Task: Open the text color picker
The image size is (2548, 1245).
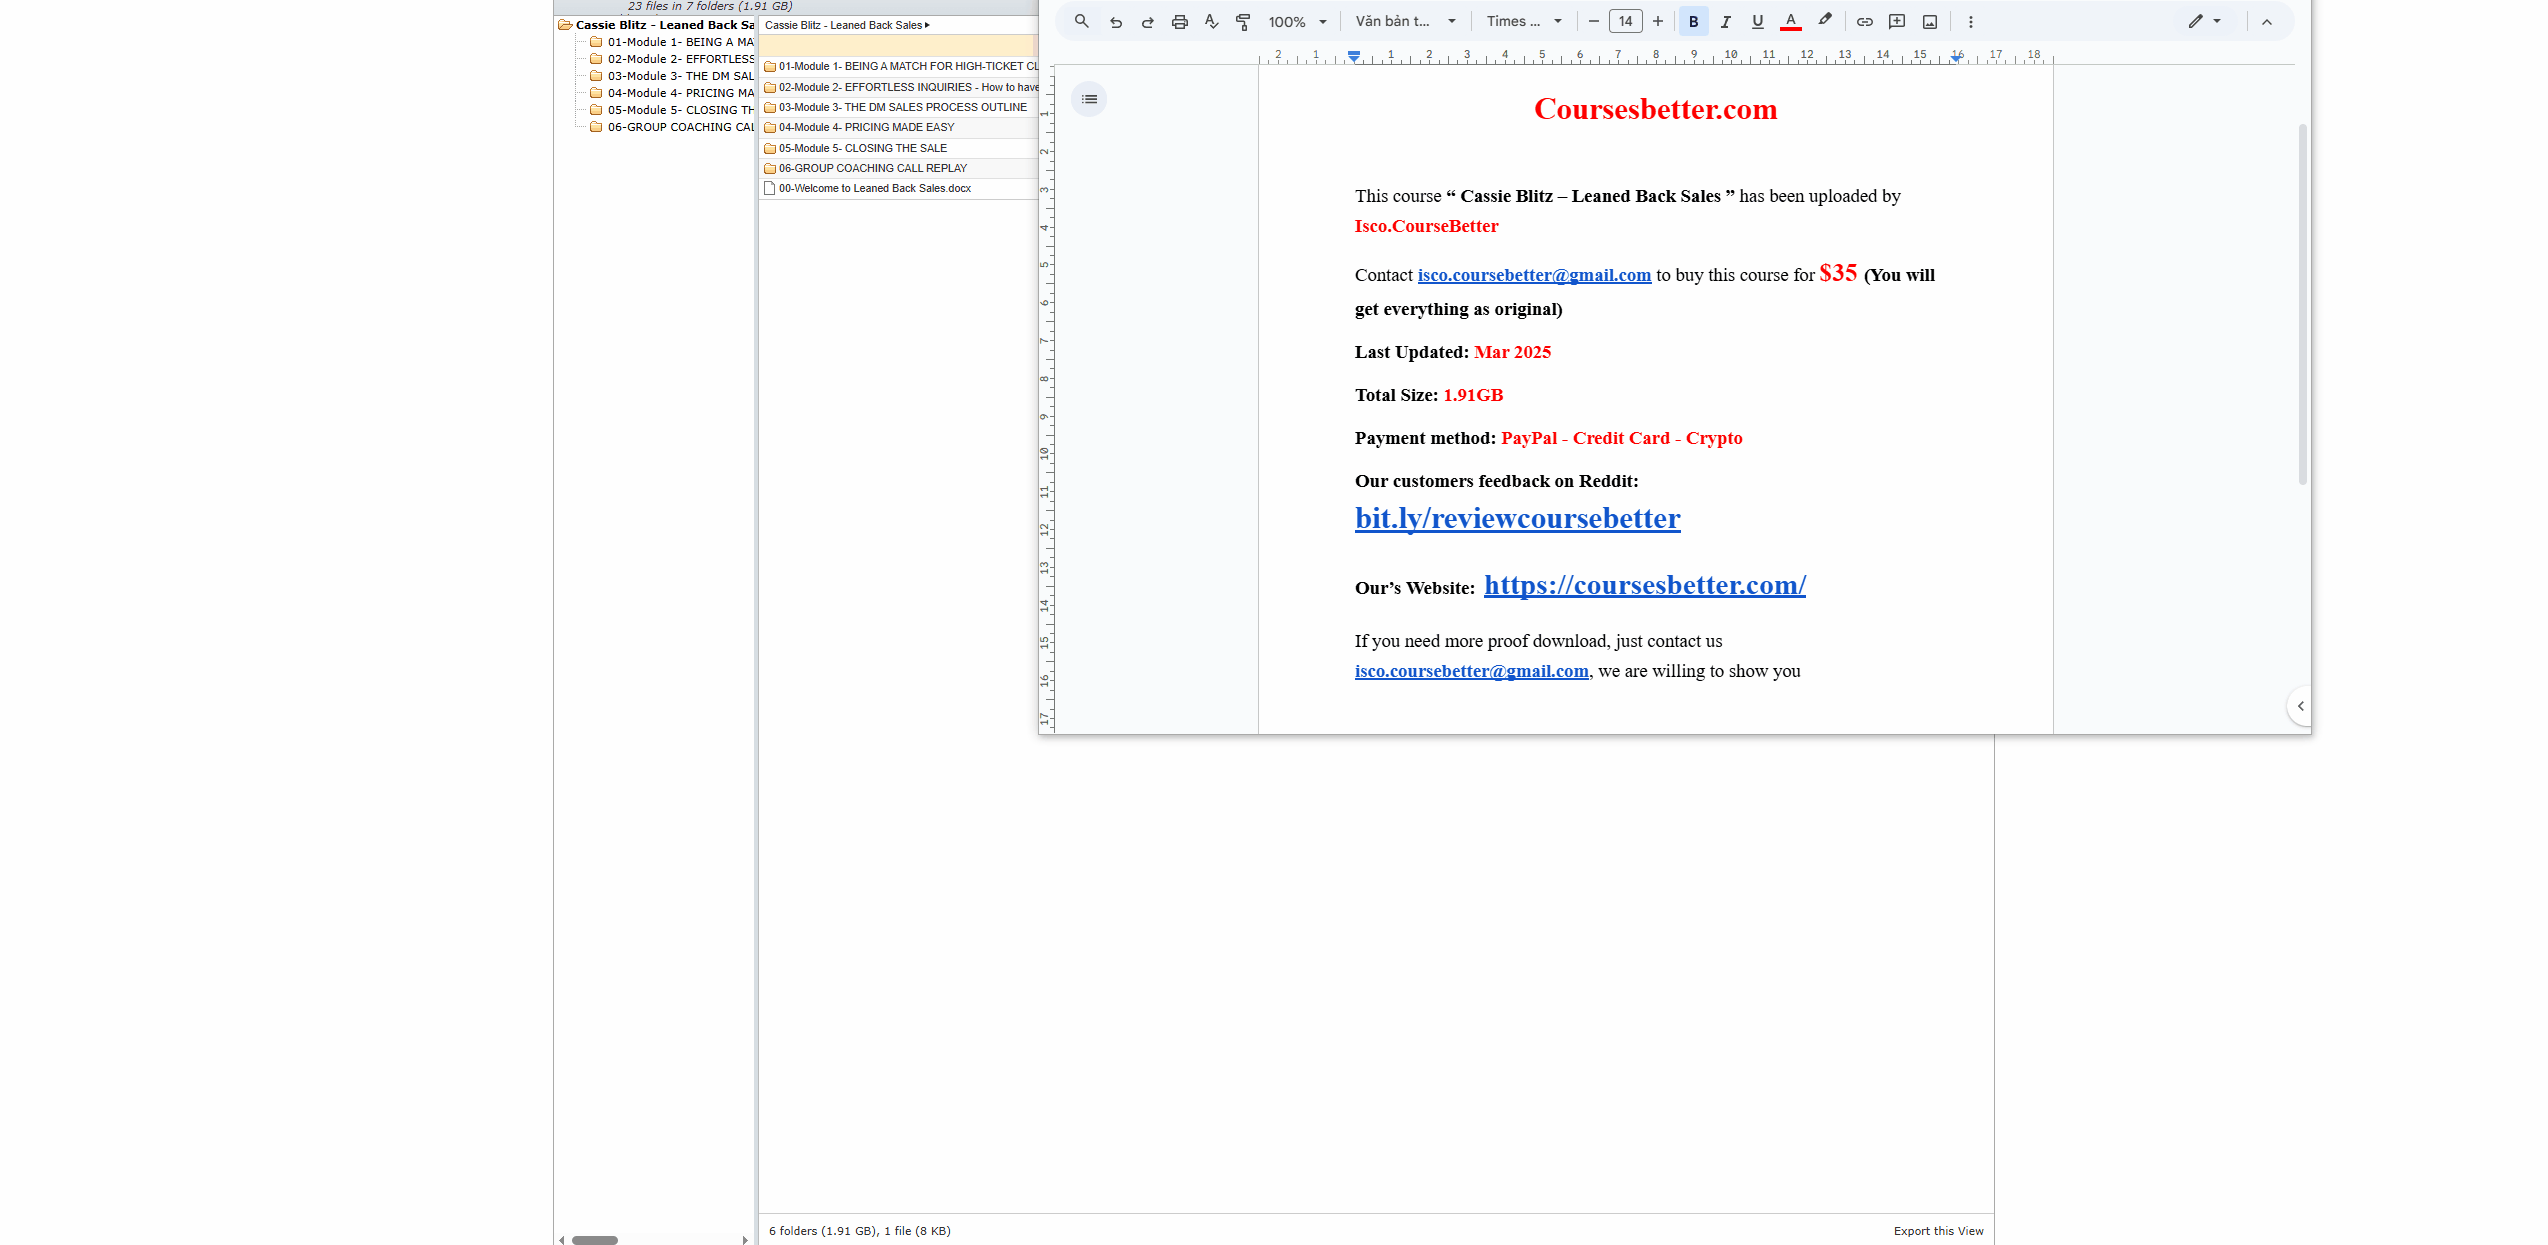Action: 1791,21
